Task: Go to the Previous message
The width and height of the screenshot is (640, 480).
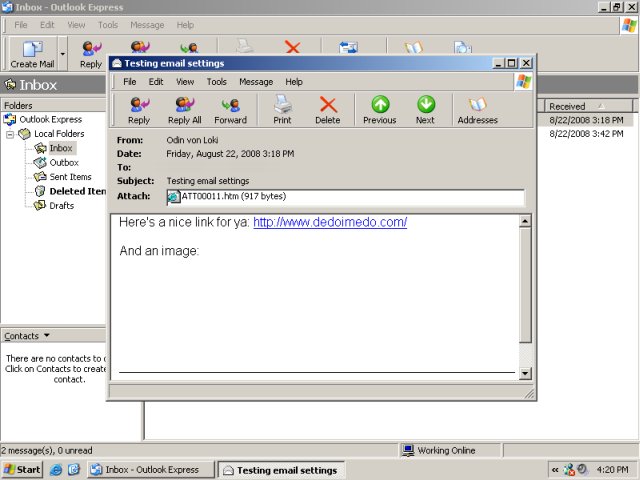Action: point(380,110)
